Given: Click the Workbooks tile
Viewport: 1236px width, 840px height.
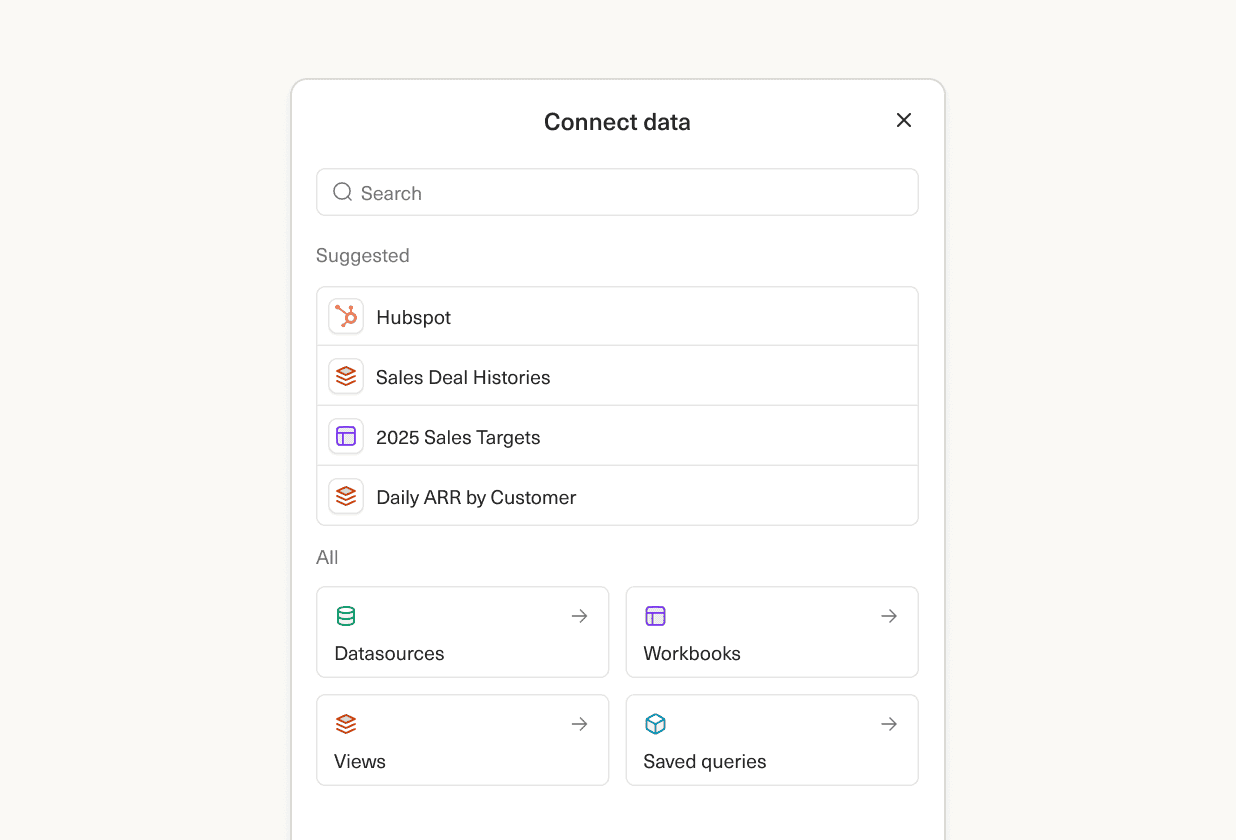Looking at the screenshot, I should coord(772,632).
